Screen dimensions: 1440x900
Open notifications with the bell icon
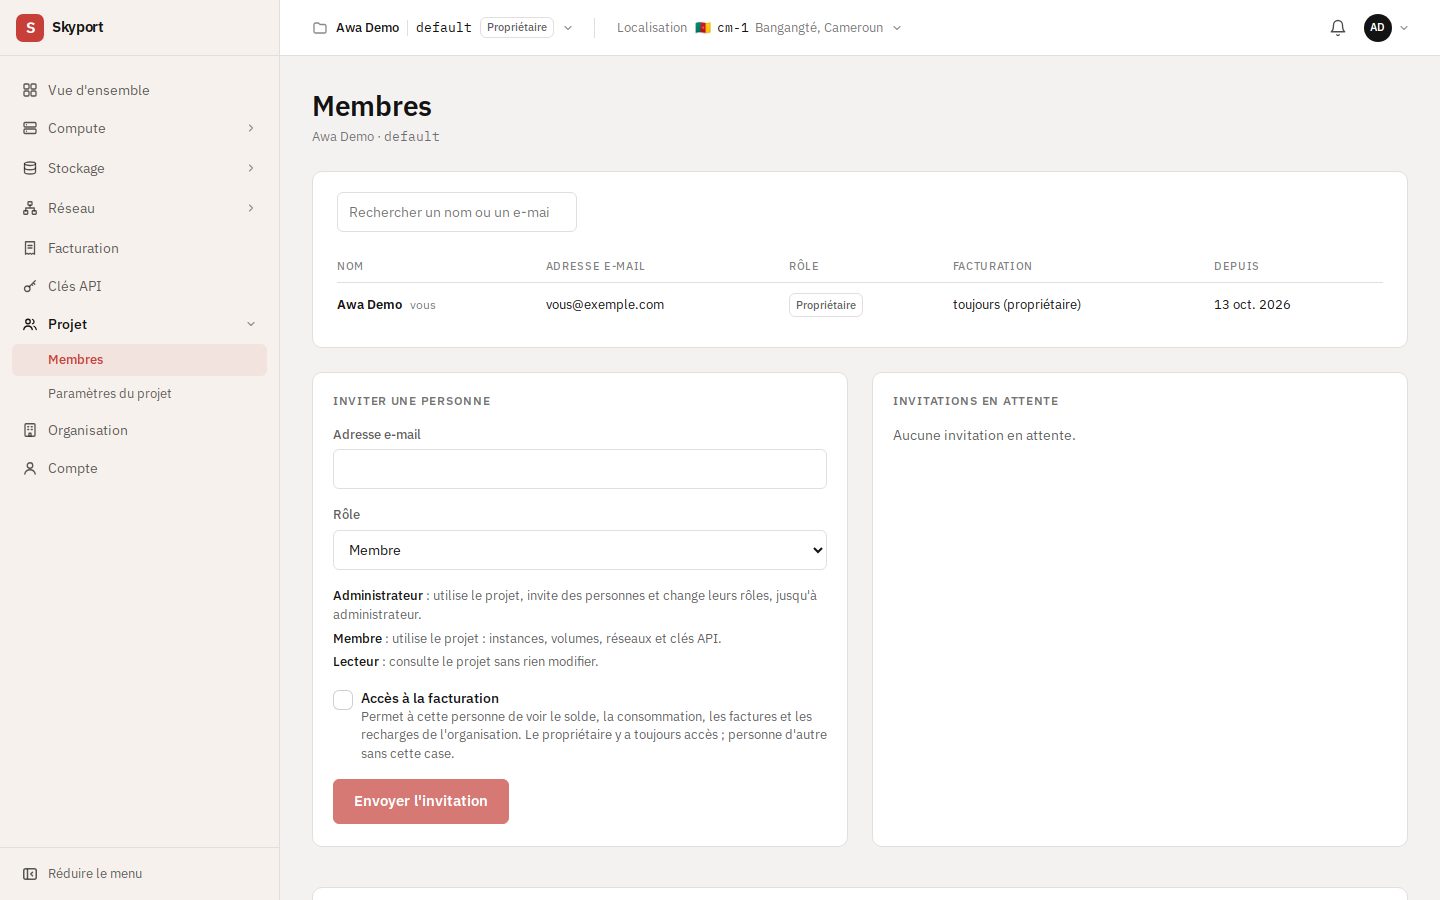click(1338, 28)
